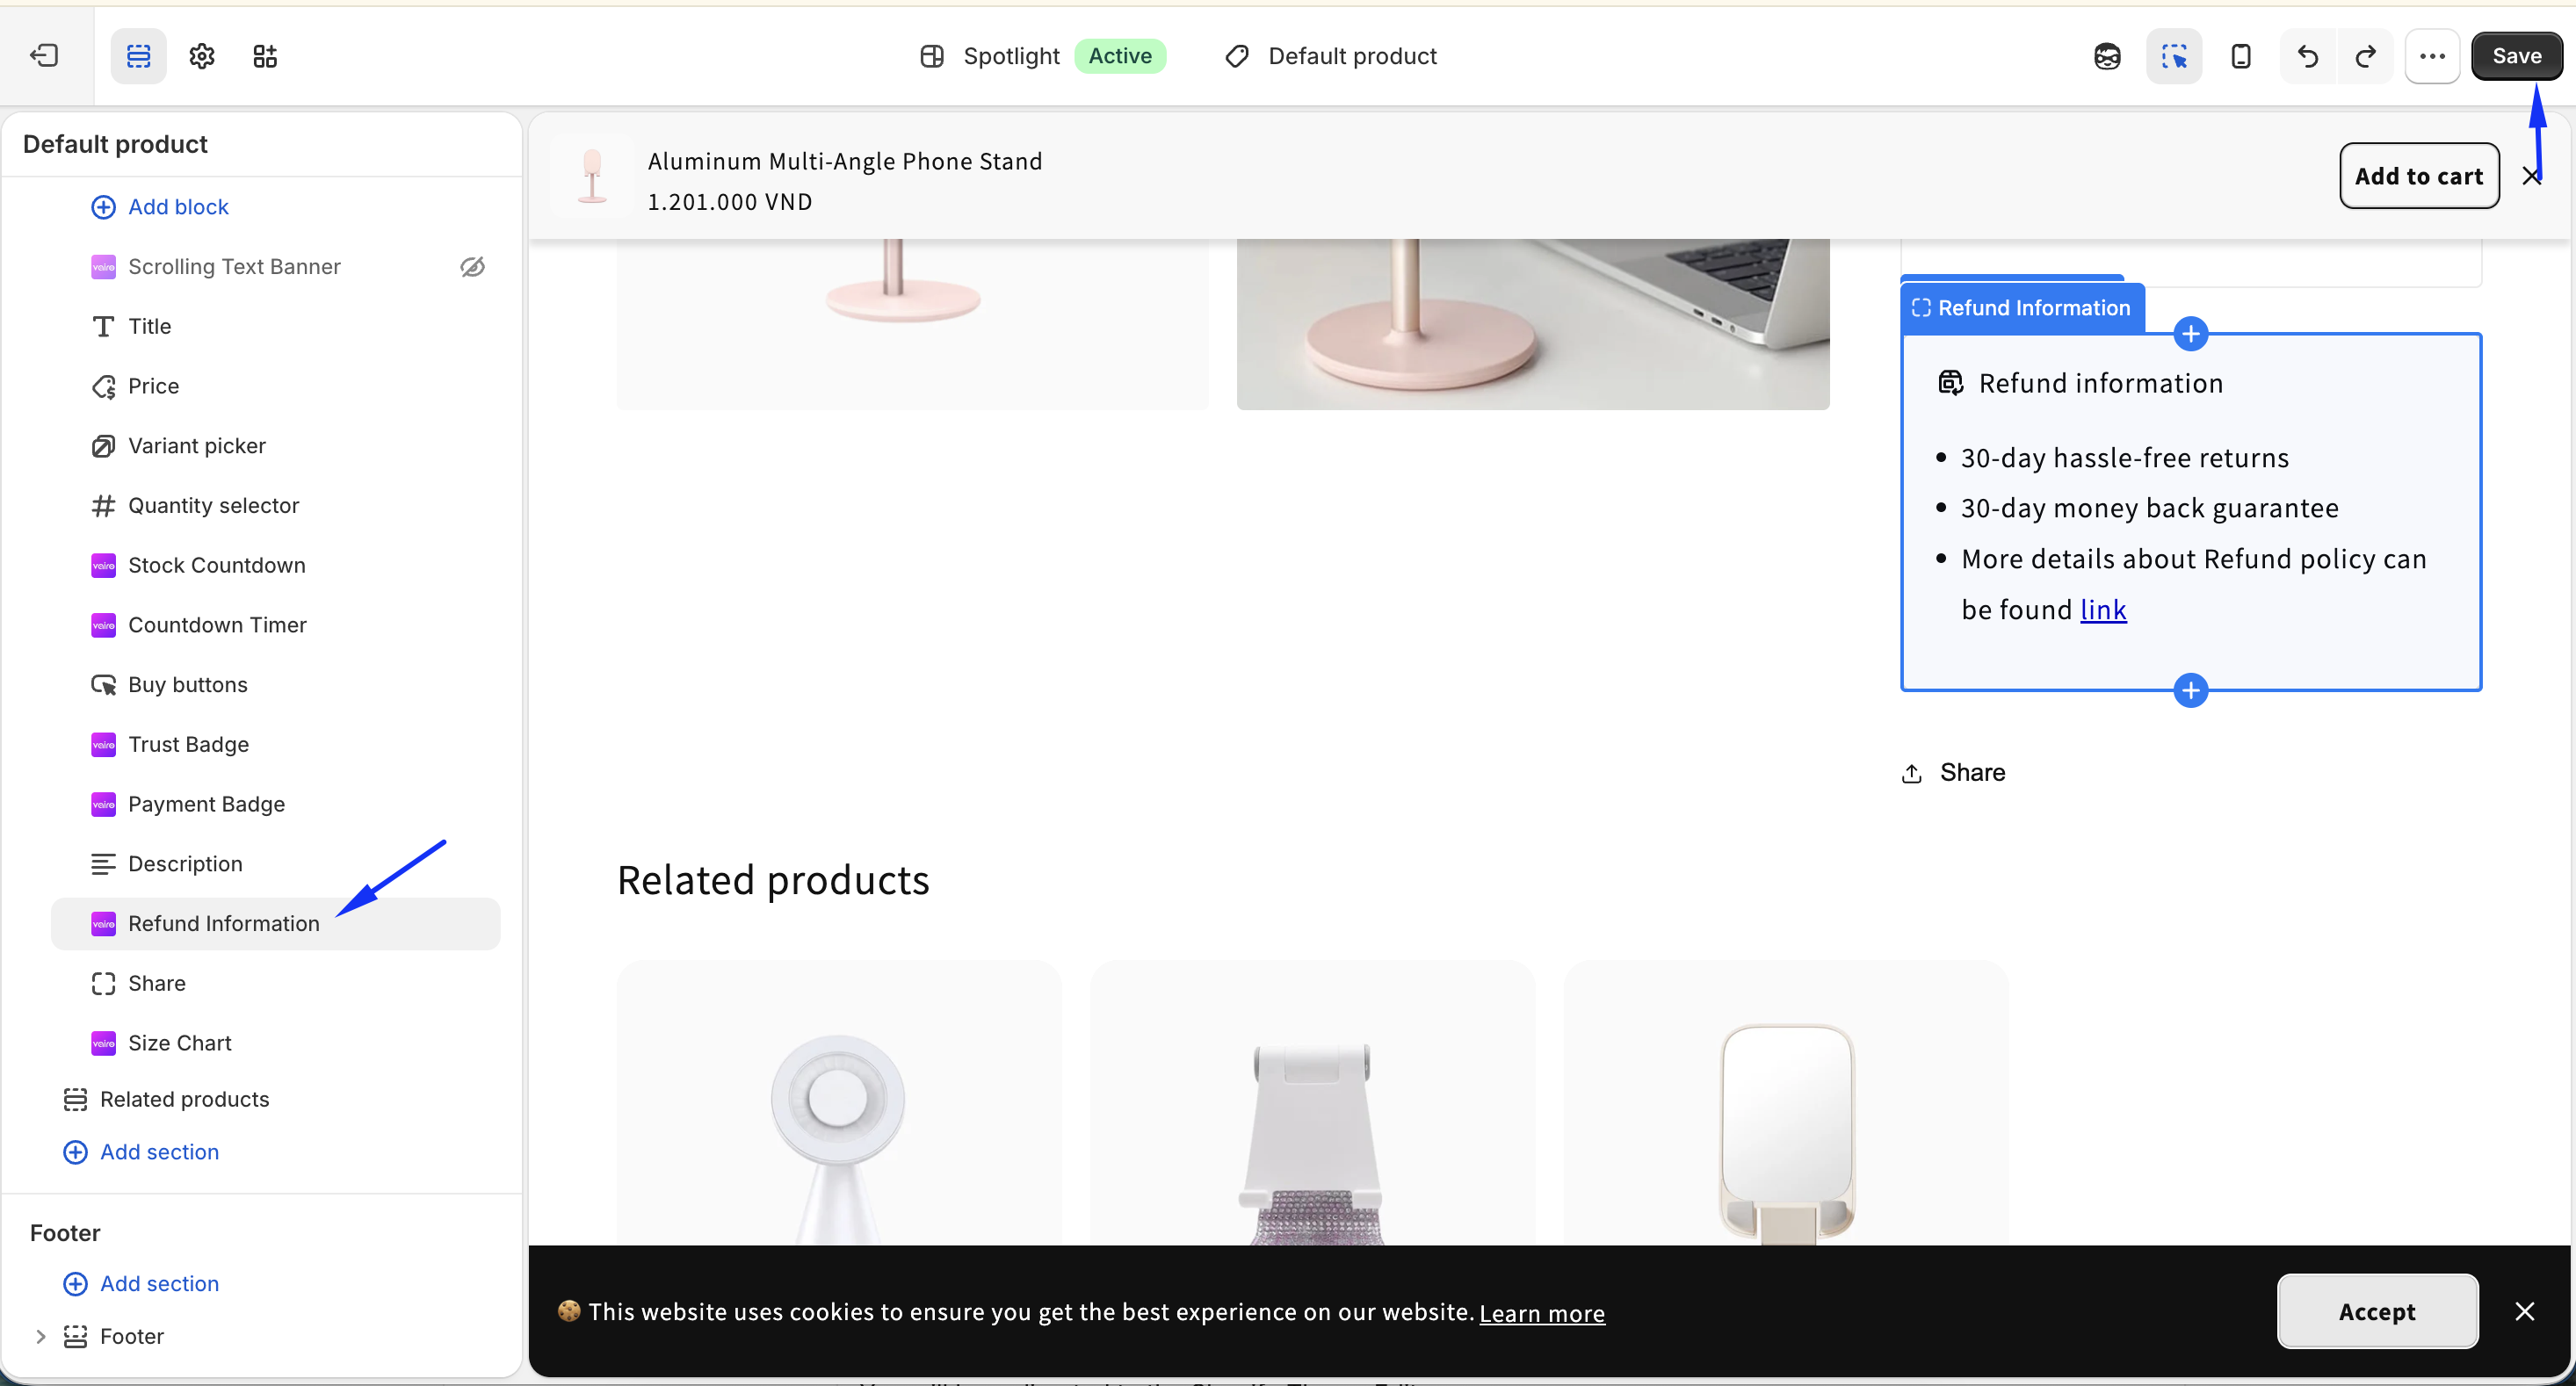Open the Default product template selector
2576x1386 pixels.
pyautogui.click(x=1331, y=56)
